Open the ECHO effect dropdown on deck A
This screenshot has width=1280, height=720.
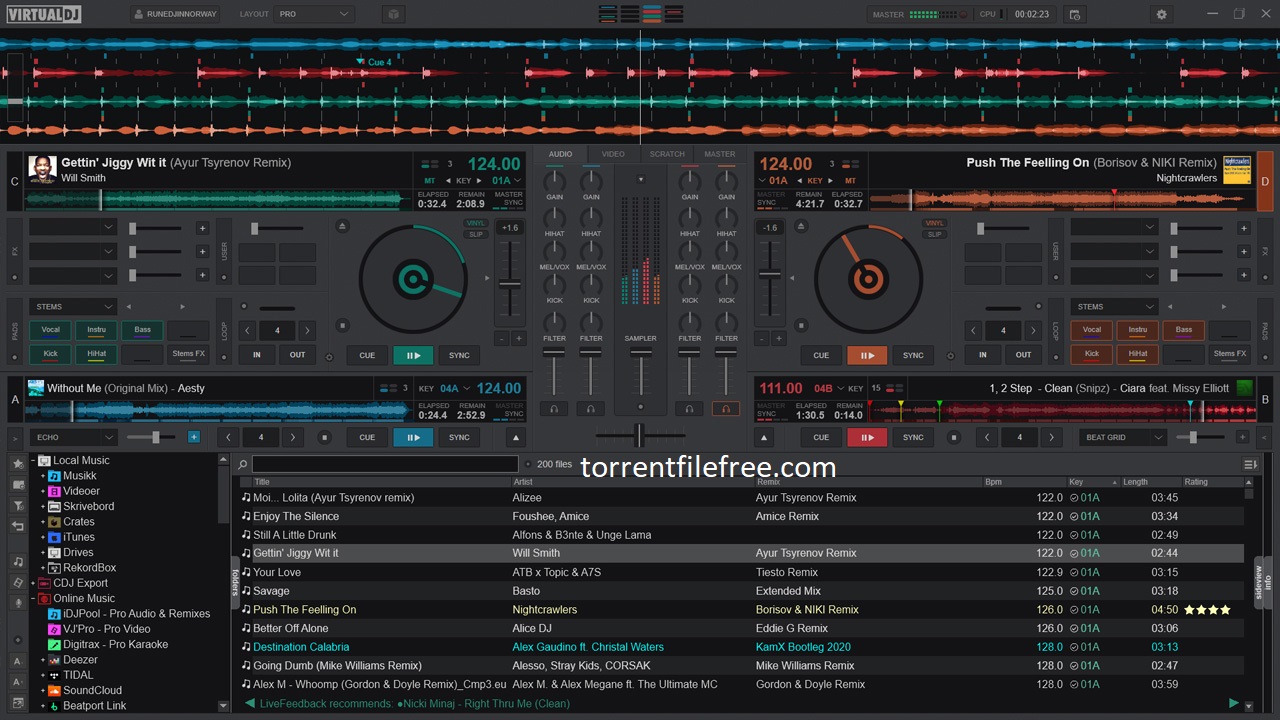[74, 437]
